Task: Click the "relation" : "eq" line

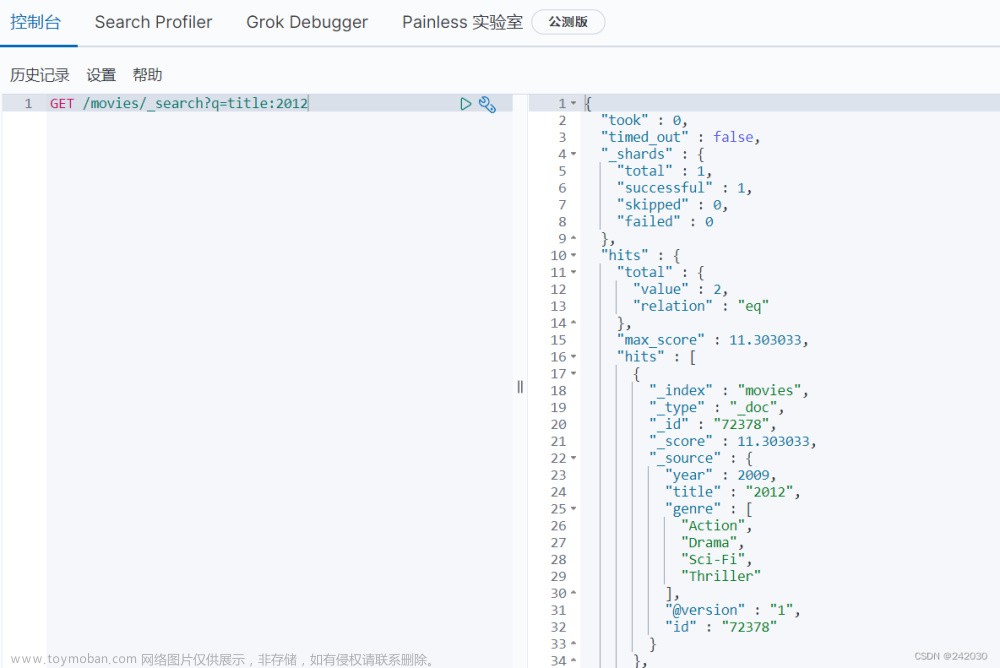Action: point(701,306)
